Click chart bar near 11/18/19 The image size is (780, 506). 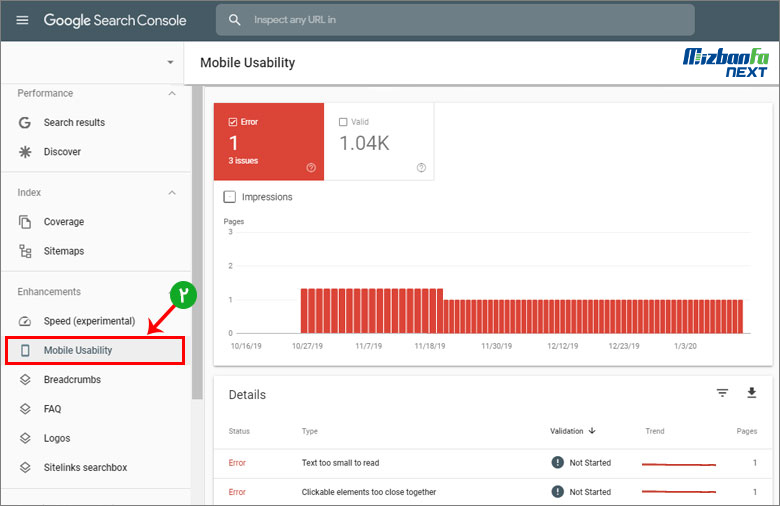[431, 311]
